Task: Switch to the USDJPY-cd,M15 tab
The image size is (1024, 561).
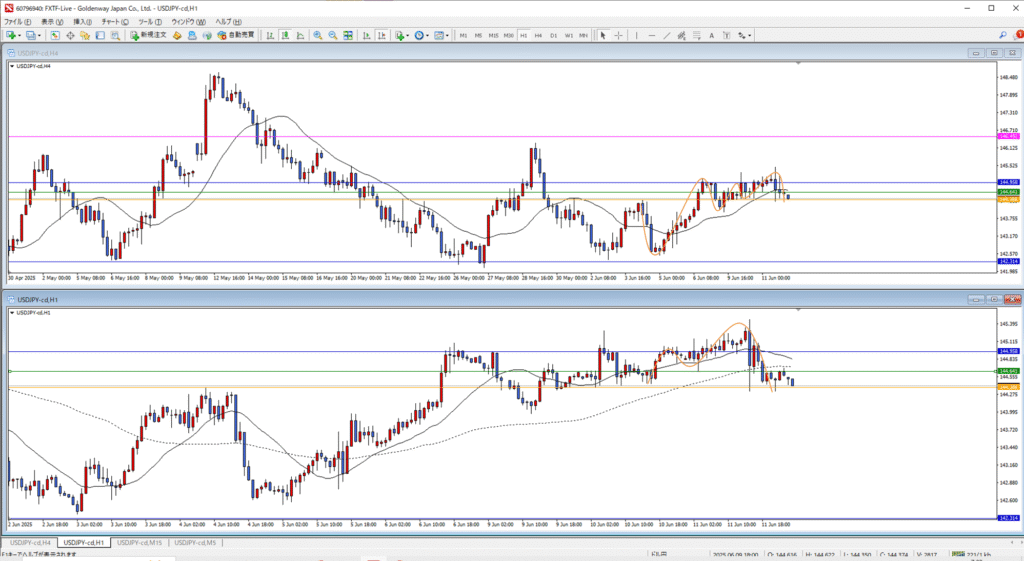Action: [x=140, y=542]
